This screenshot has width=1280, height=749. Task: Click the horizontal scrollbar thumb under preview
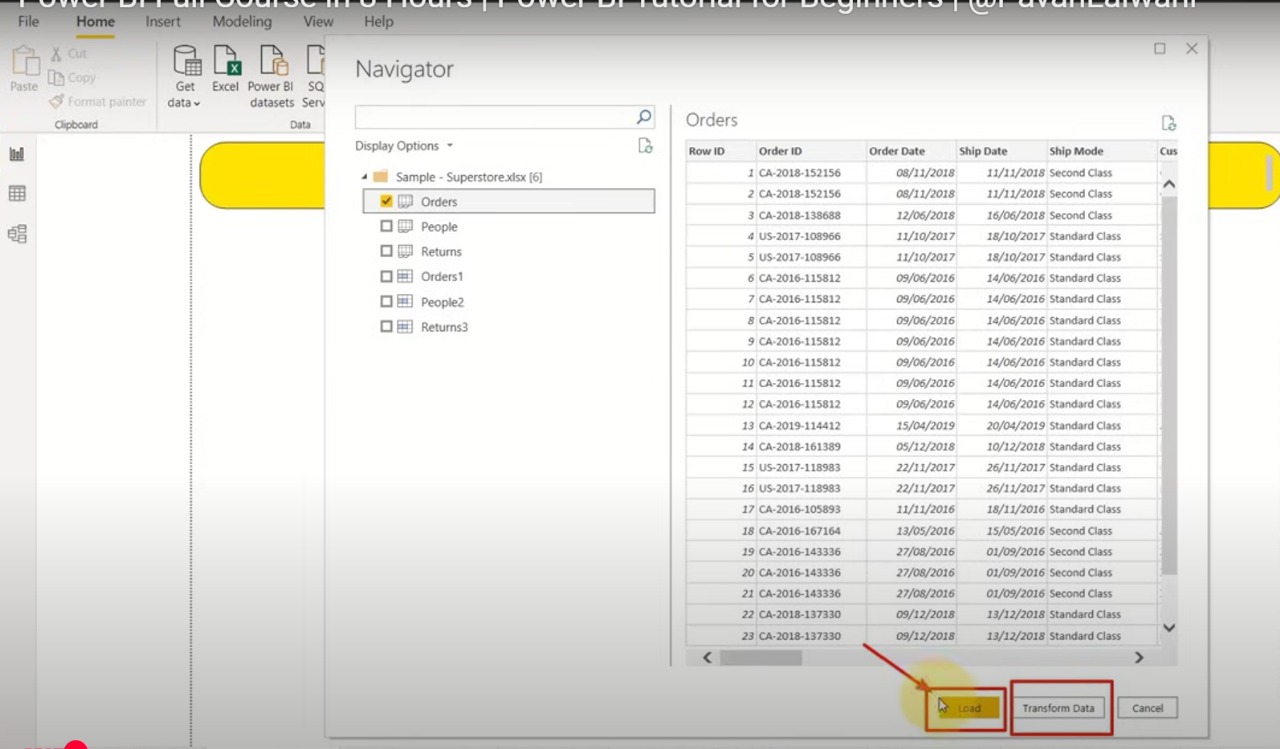[760, 657]
